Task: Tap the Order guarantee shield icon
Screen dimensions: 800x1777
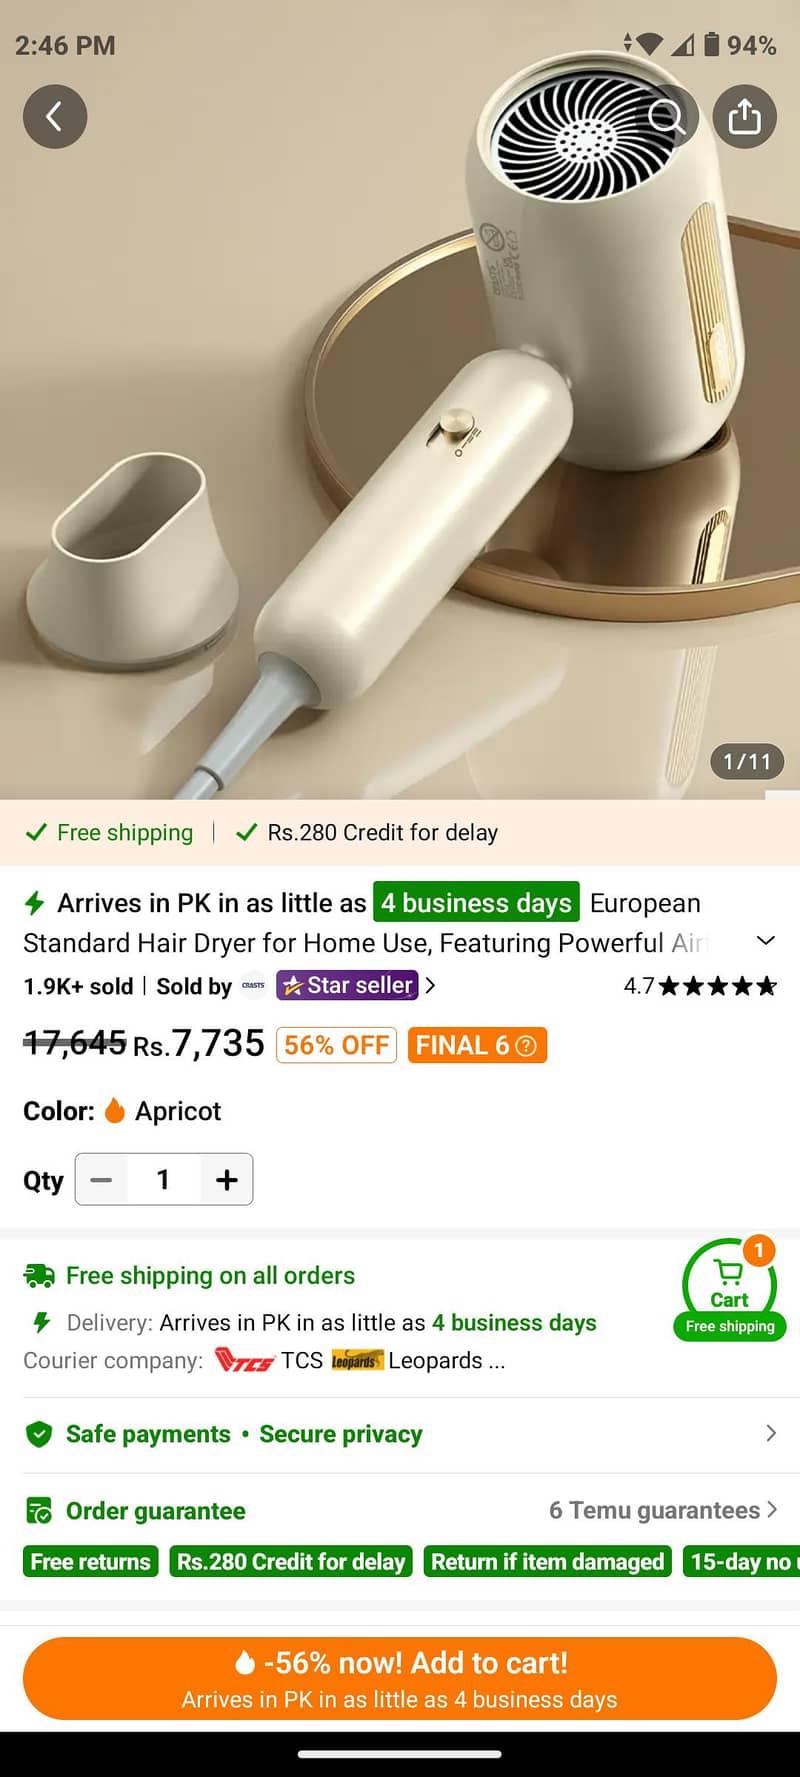Action: point(38,1510)
